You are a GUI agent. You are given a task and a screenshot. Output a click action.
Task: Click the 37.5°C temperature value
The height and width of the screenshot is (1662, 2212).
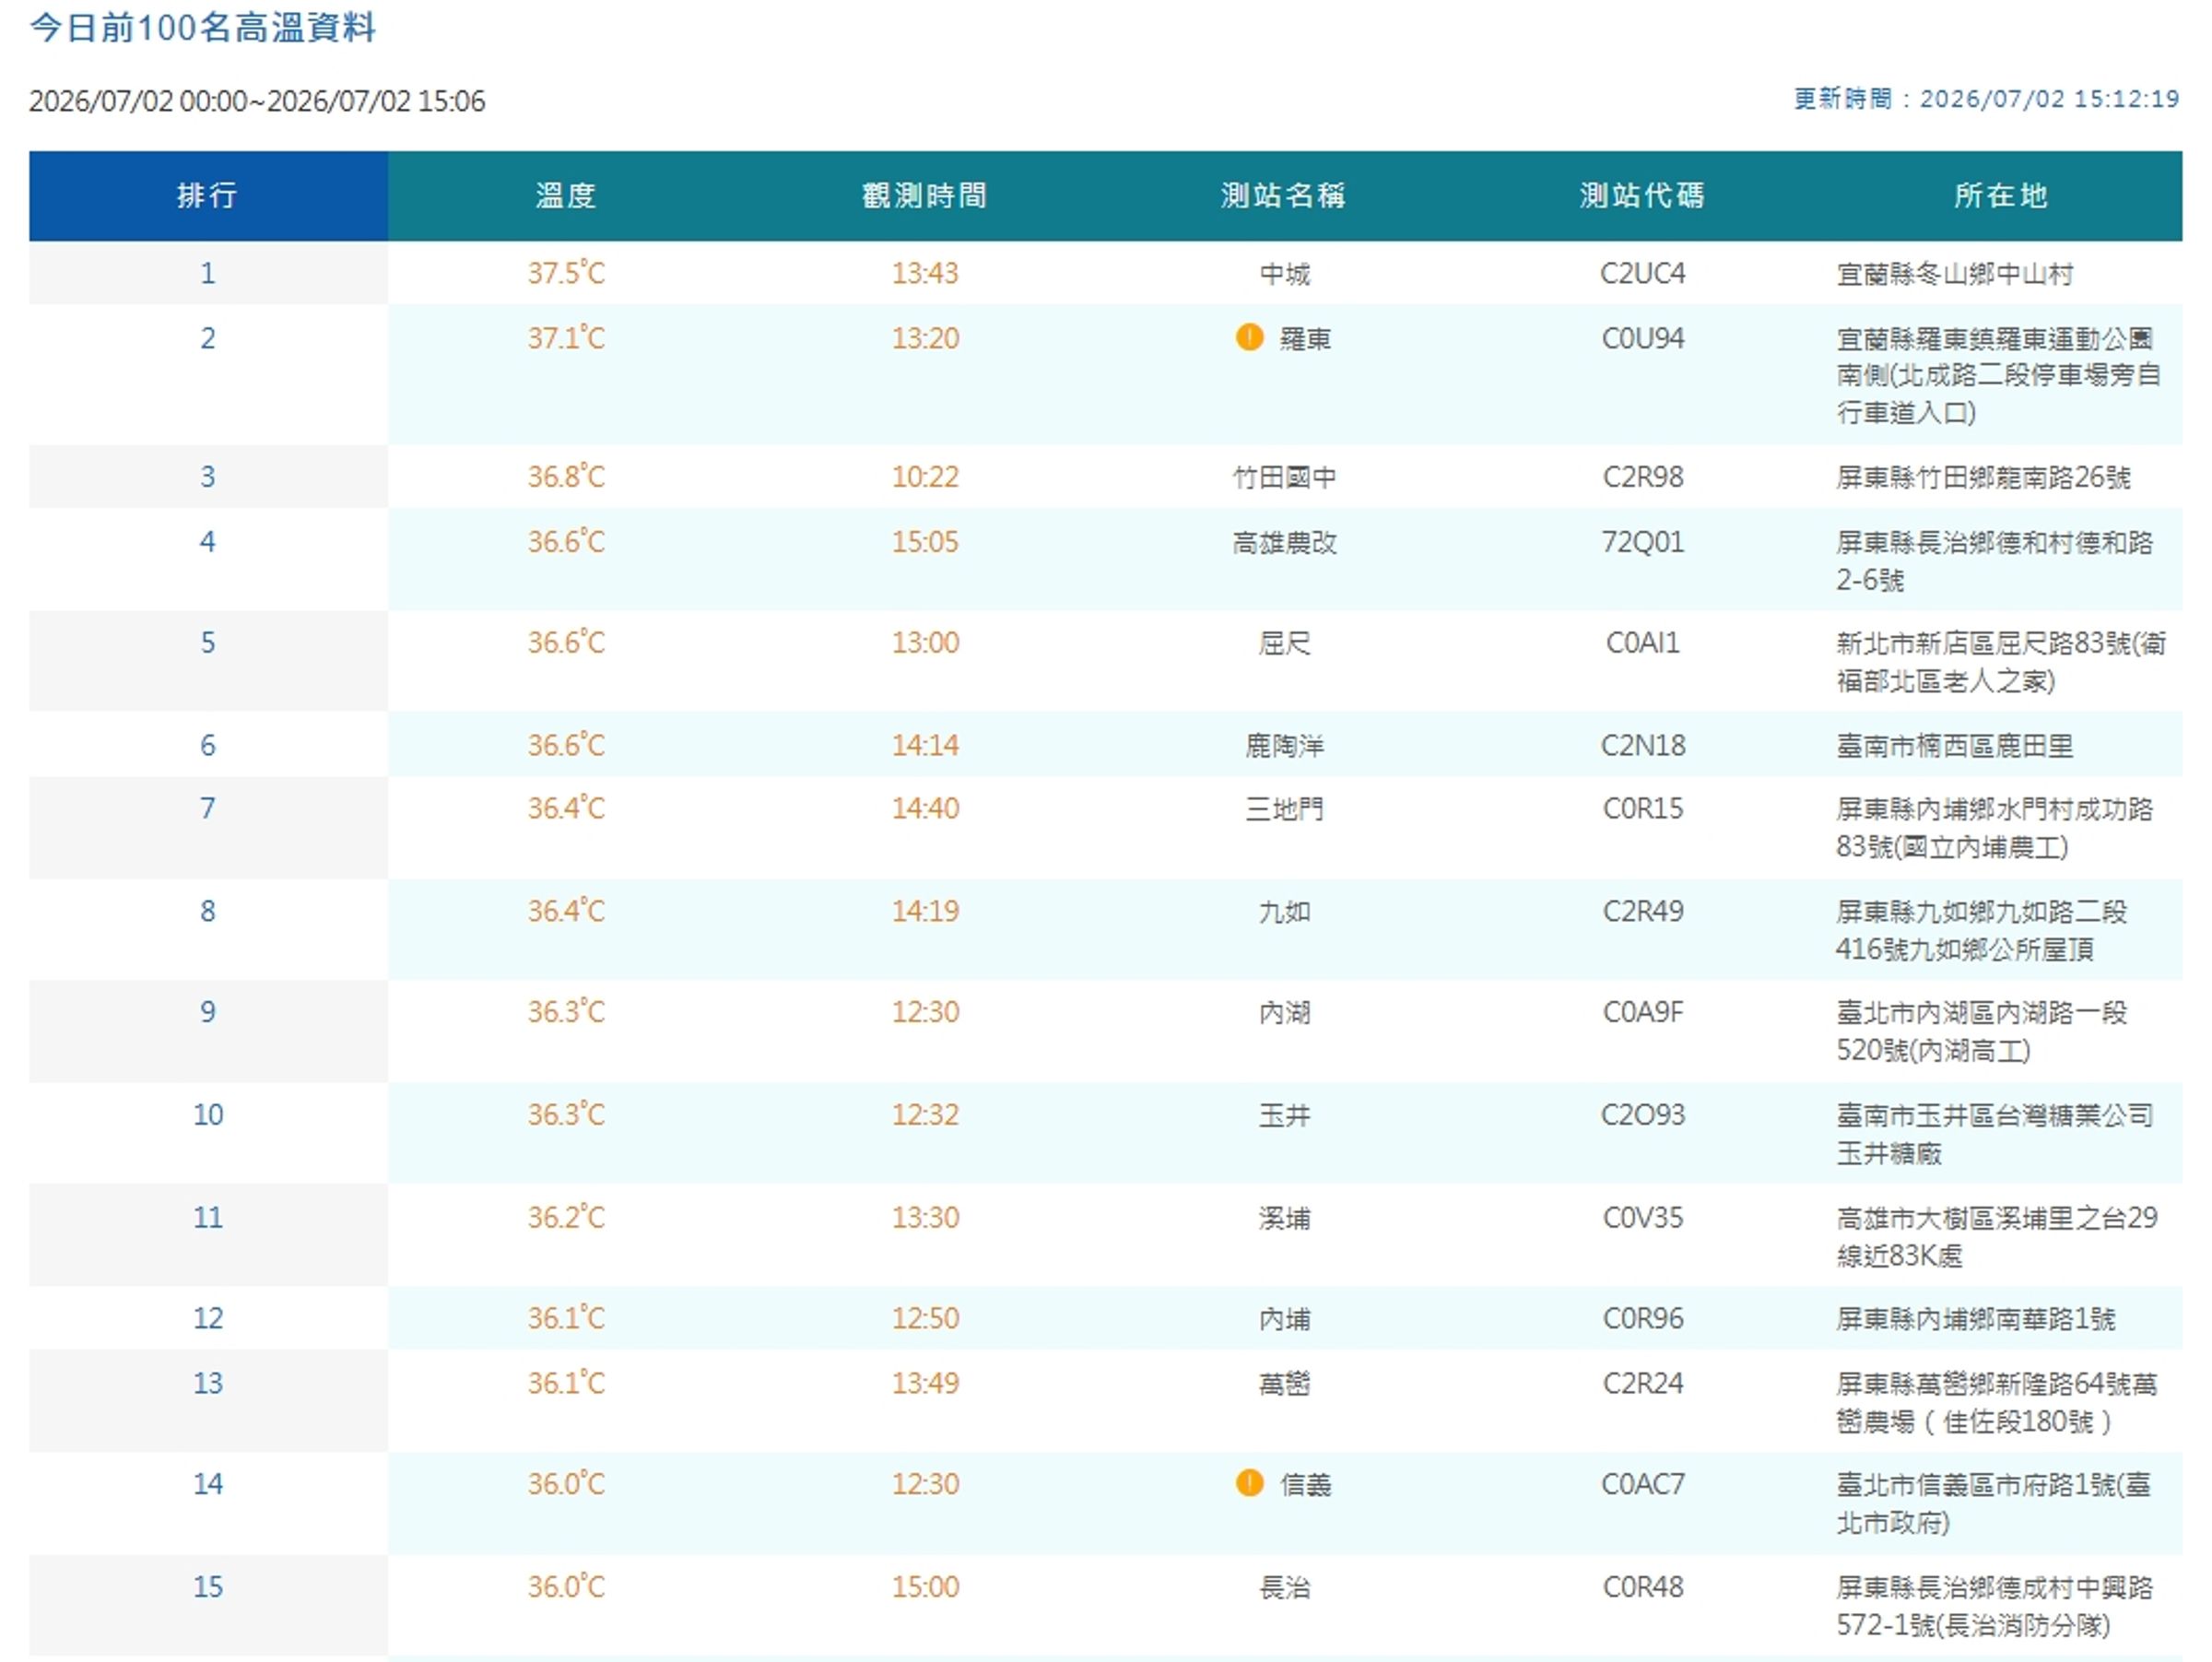(566, 272)
